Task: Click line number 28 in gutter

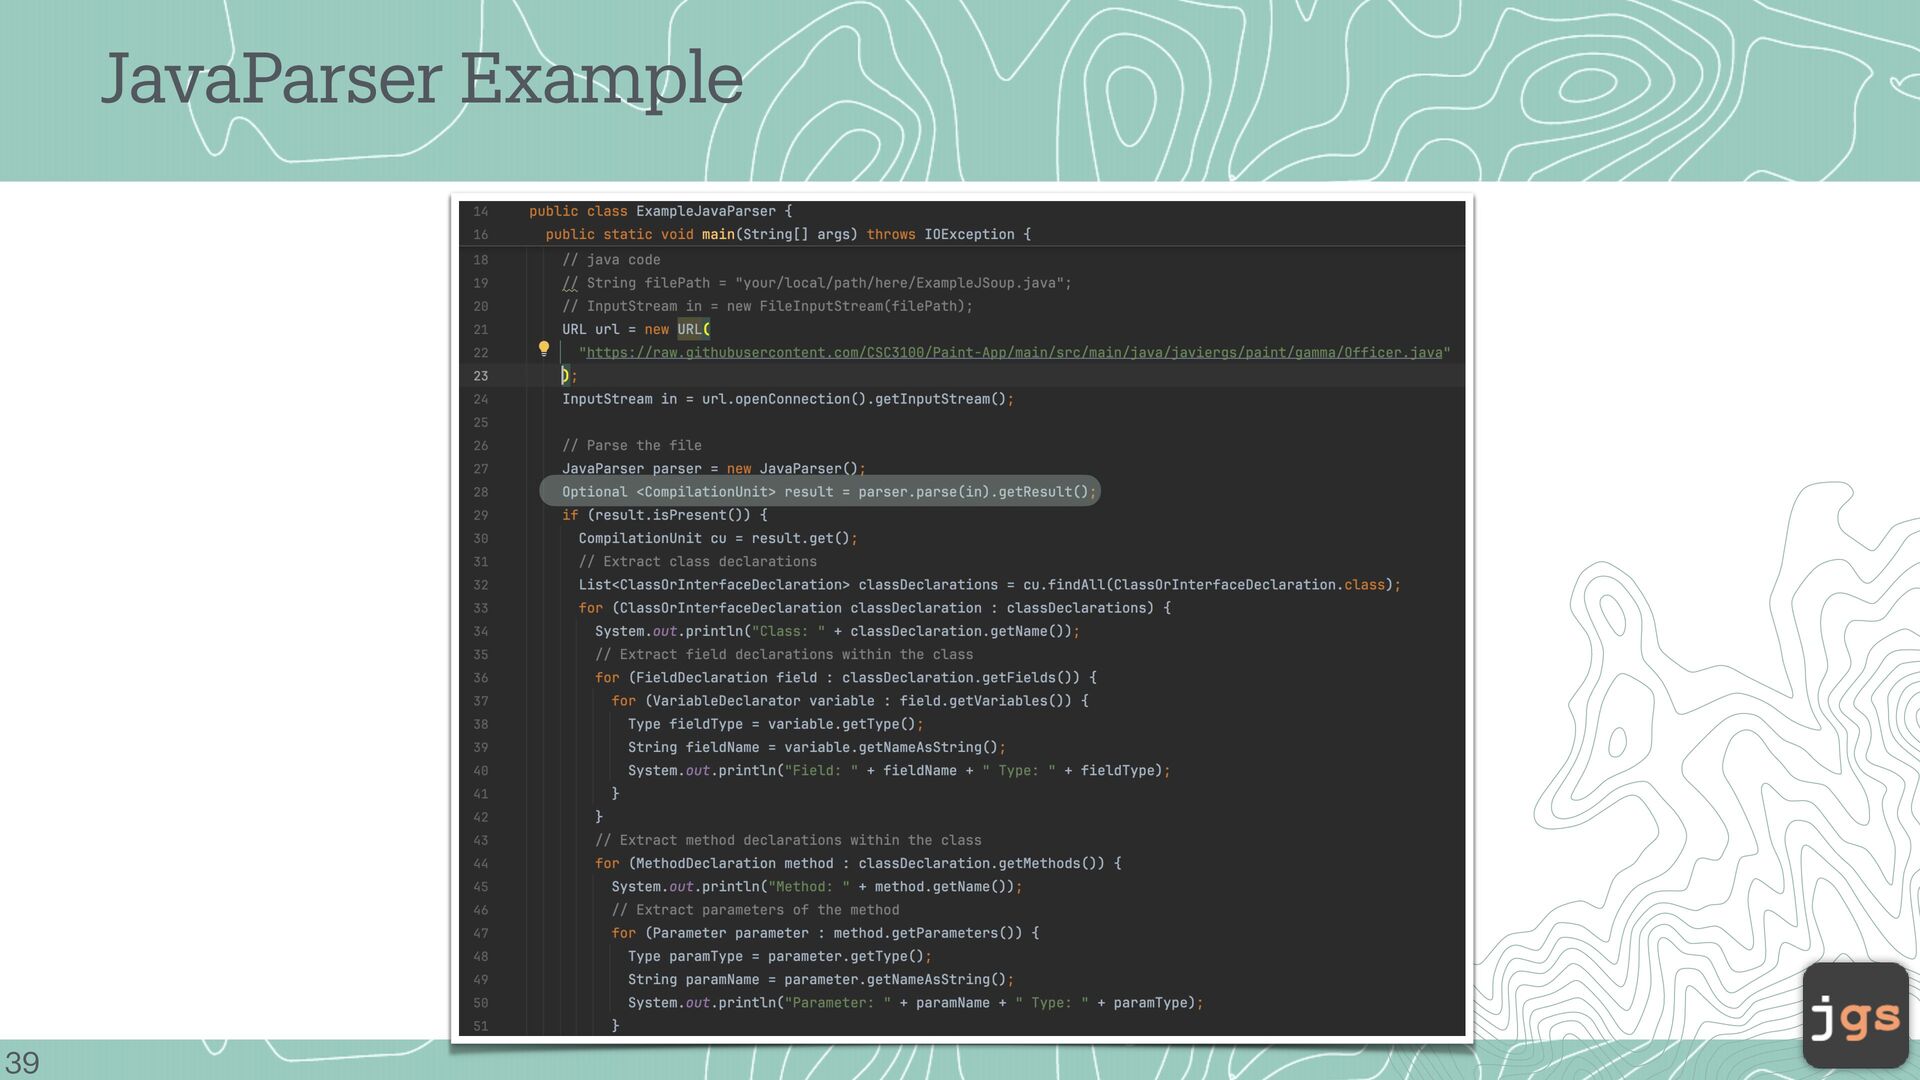Action: [x=481, y=492]
